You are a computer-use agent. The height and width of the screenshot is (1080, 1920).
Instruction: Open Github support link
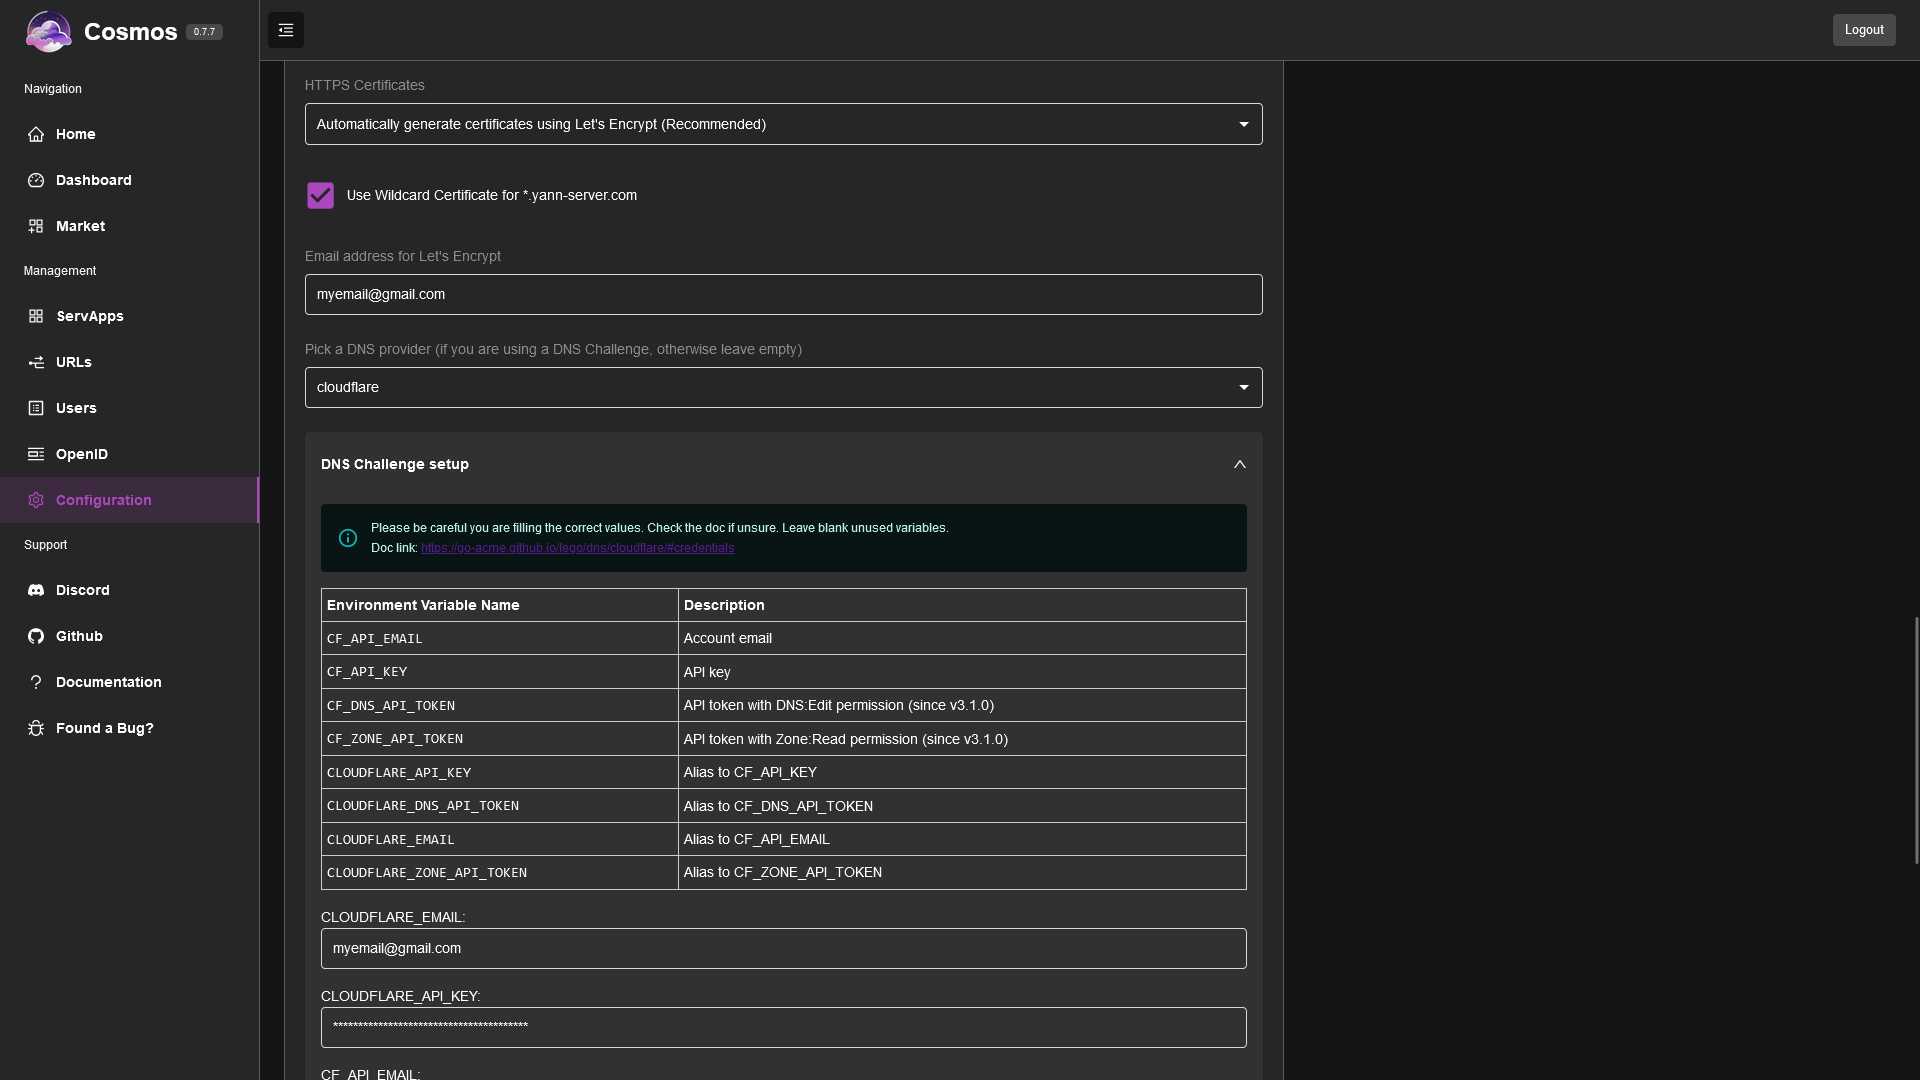[130, 636]
